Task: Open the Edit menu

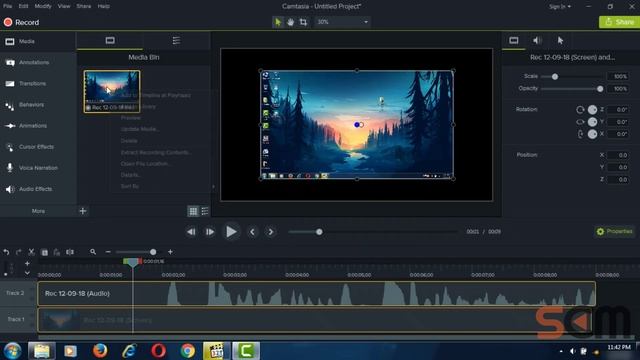Action: (x=23, y=7)
